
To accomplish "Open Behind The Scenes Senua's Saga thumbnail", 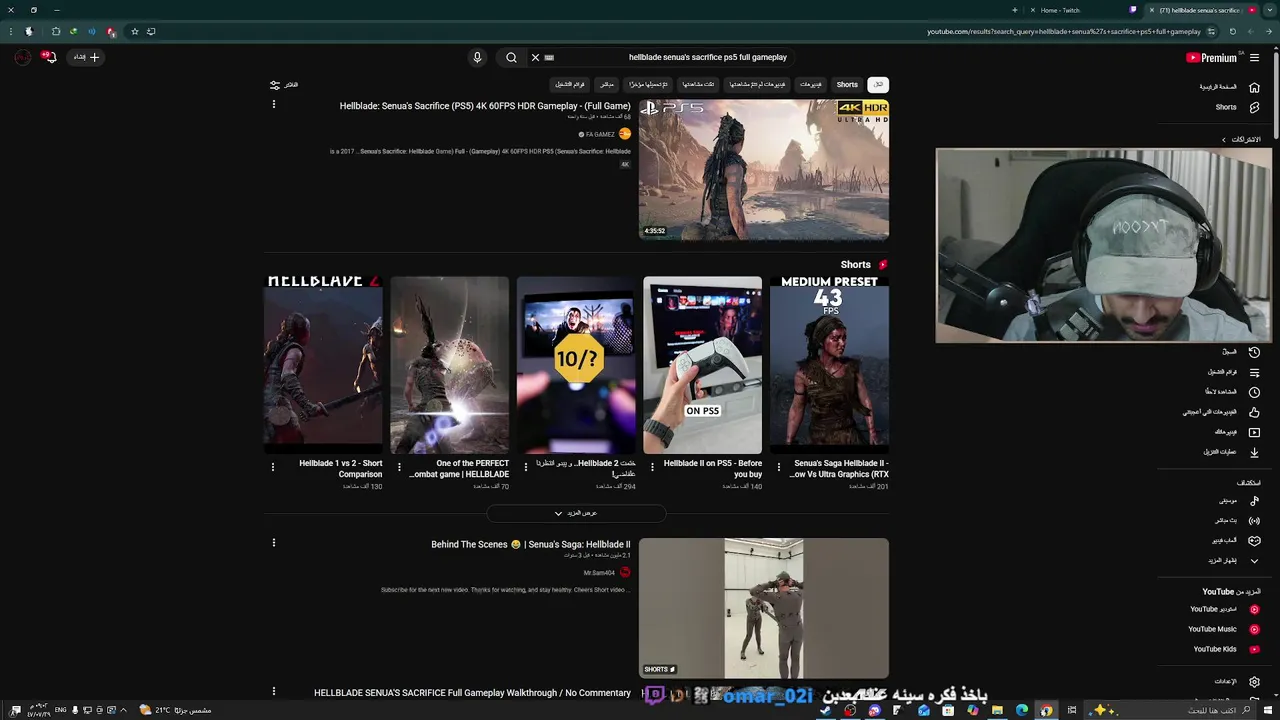I will tap(764, 608).
